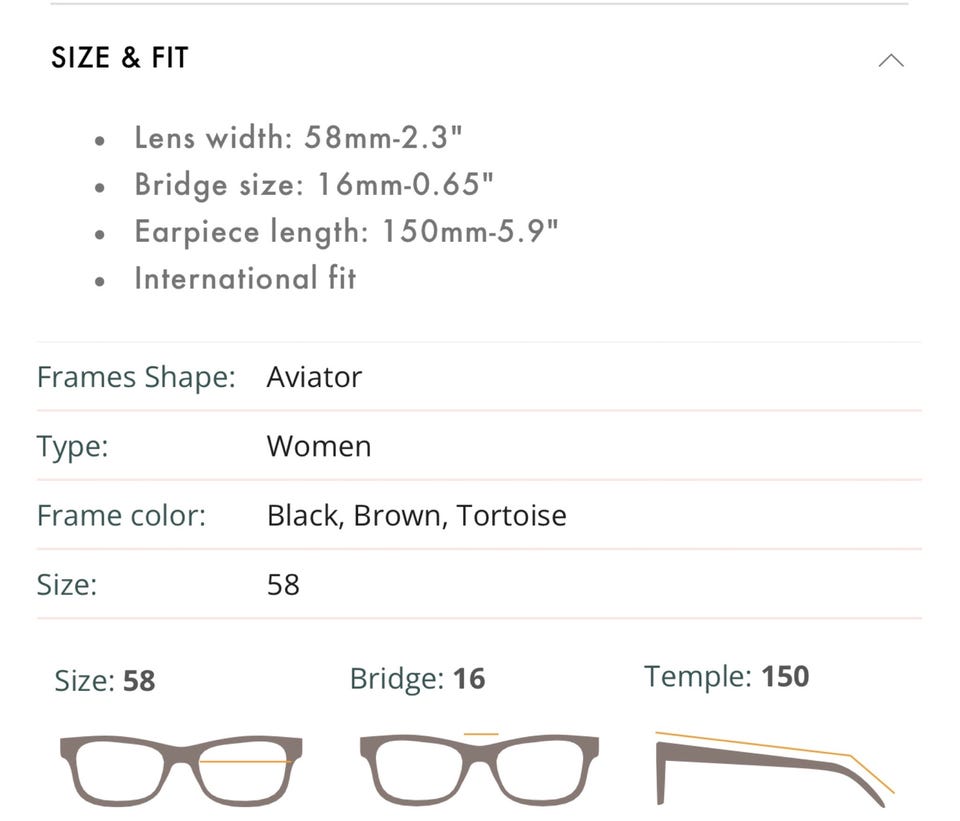Collapse the Size & Fit section chevron
This screenshot has height=821, width=960.
890,60
